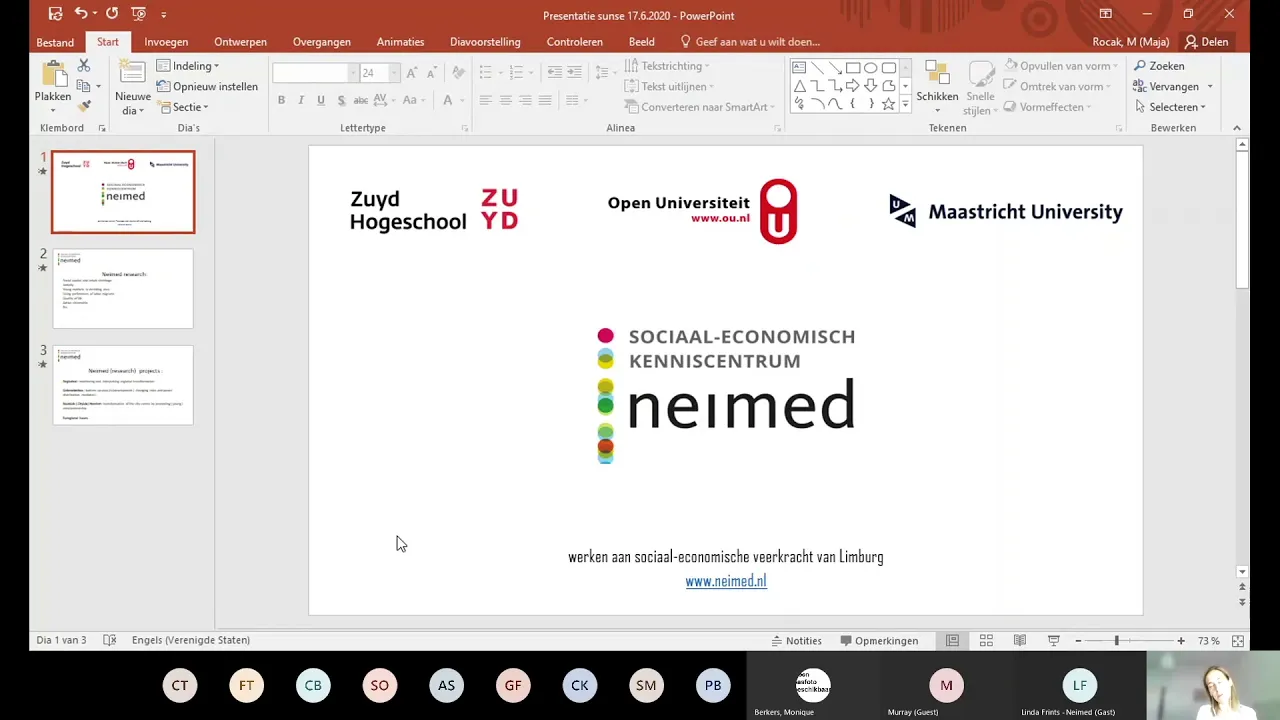Open the Invoegen ribbon tab
The height and width of the screenshot is (720, 1280).
(166, 42)
